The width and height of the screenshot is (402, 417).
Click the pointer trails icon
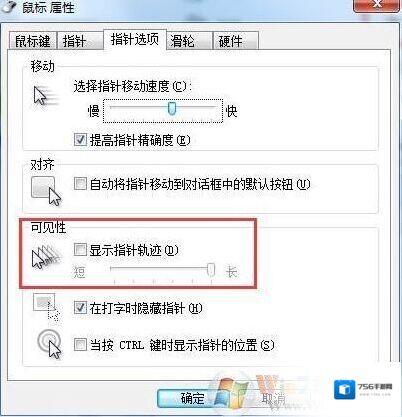tap(46, 257)
